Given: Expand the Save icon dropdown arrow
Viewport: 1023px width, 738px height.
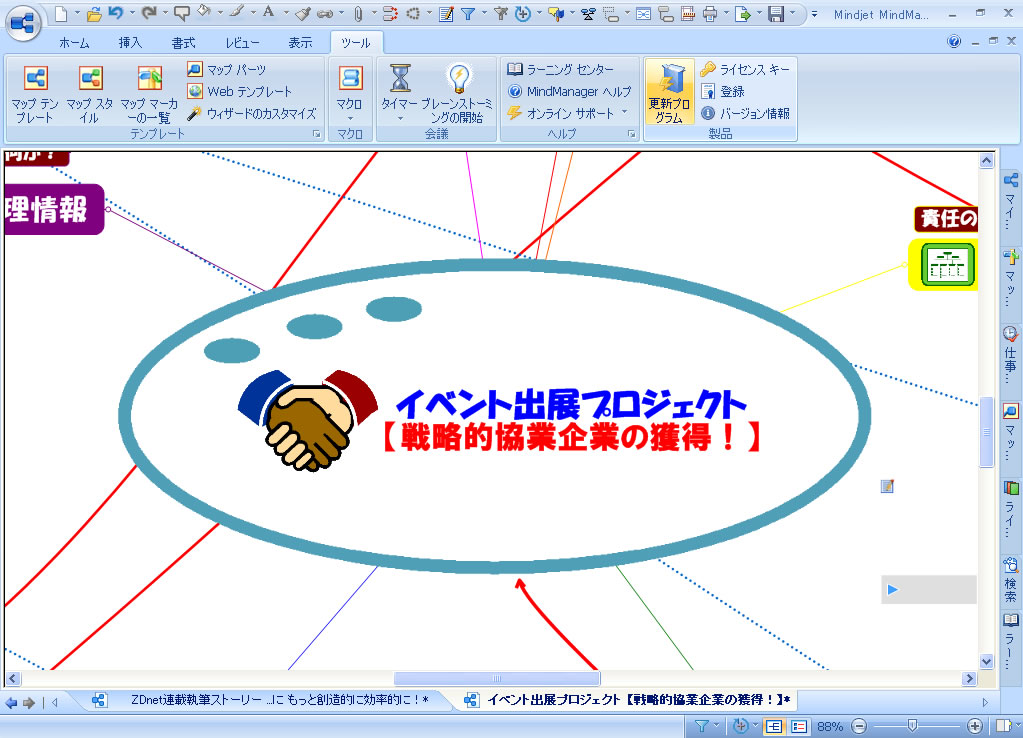Looking at the screenshot, I should (792, 13).
